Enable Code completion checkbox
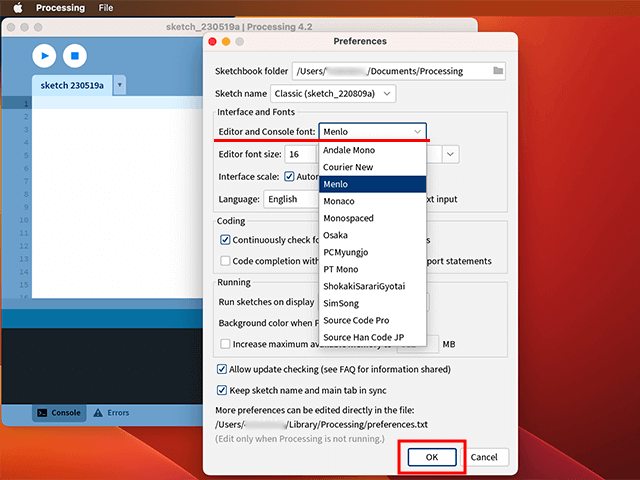The width and height of the screenshot is (640, 480). click(225, 261)
